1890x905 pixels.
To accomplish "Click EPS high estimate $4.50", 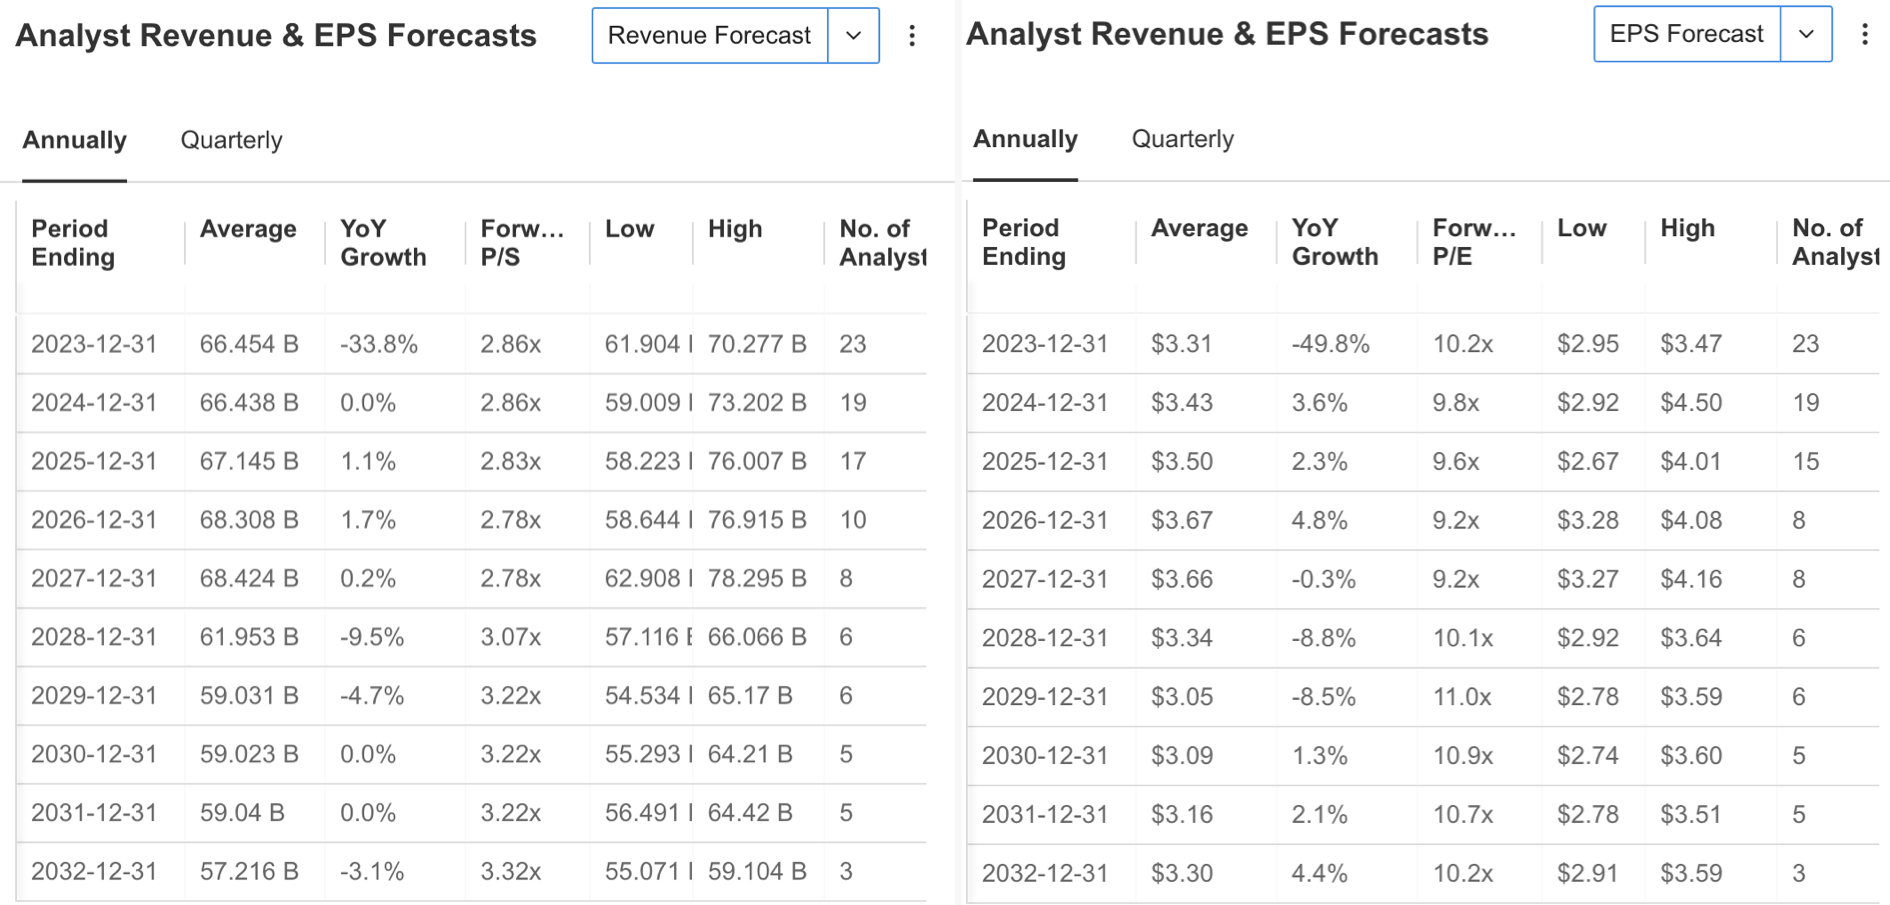I will 1691,402.
